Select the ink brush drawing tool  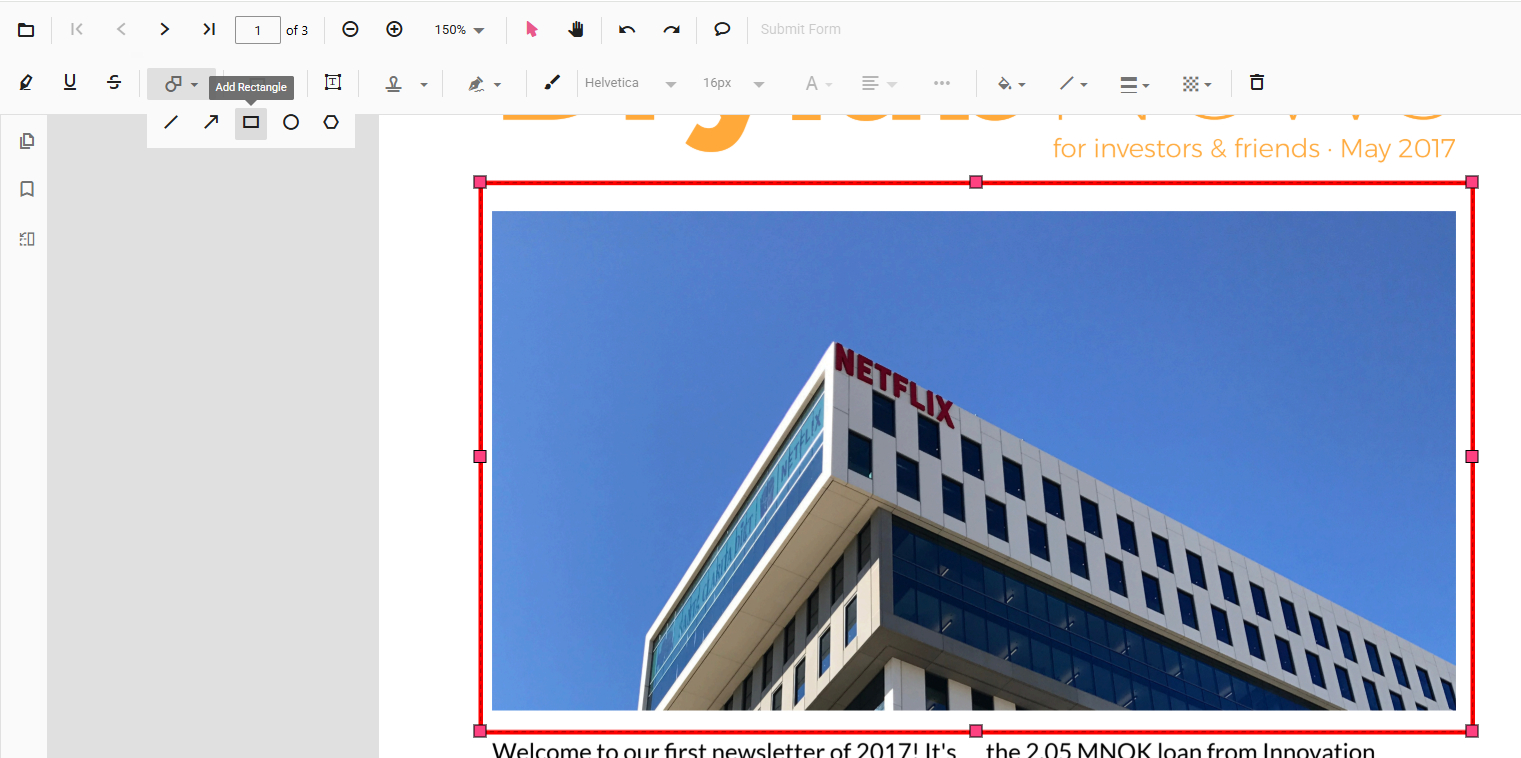552,83
